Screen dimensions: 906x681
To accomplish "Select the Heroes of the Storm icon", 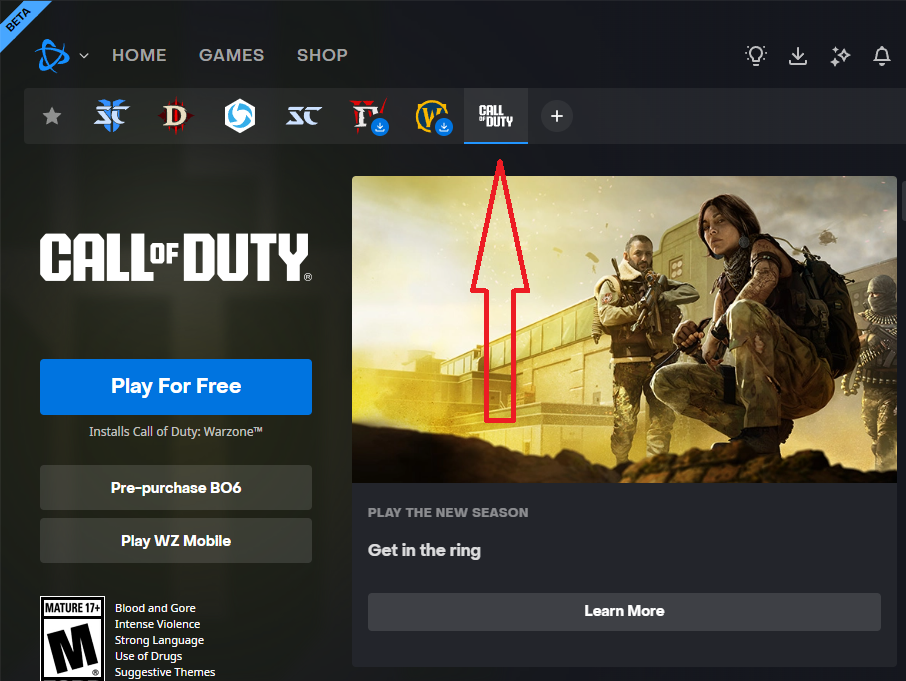I will (240, 116).
